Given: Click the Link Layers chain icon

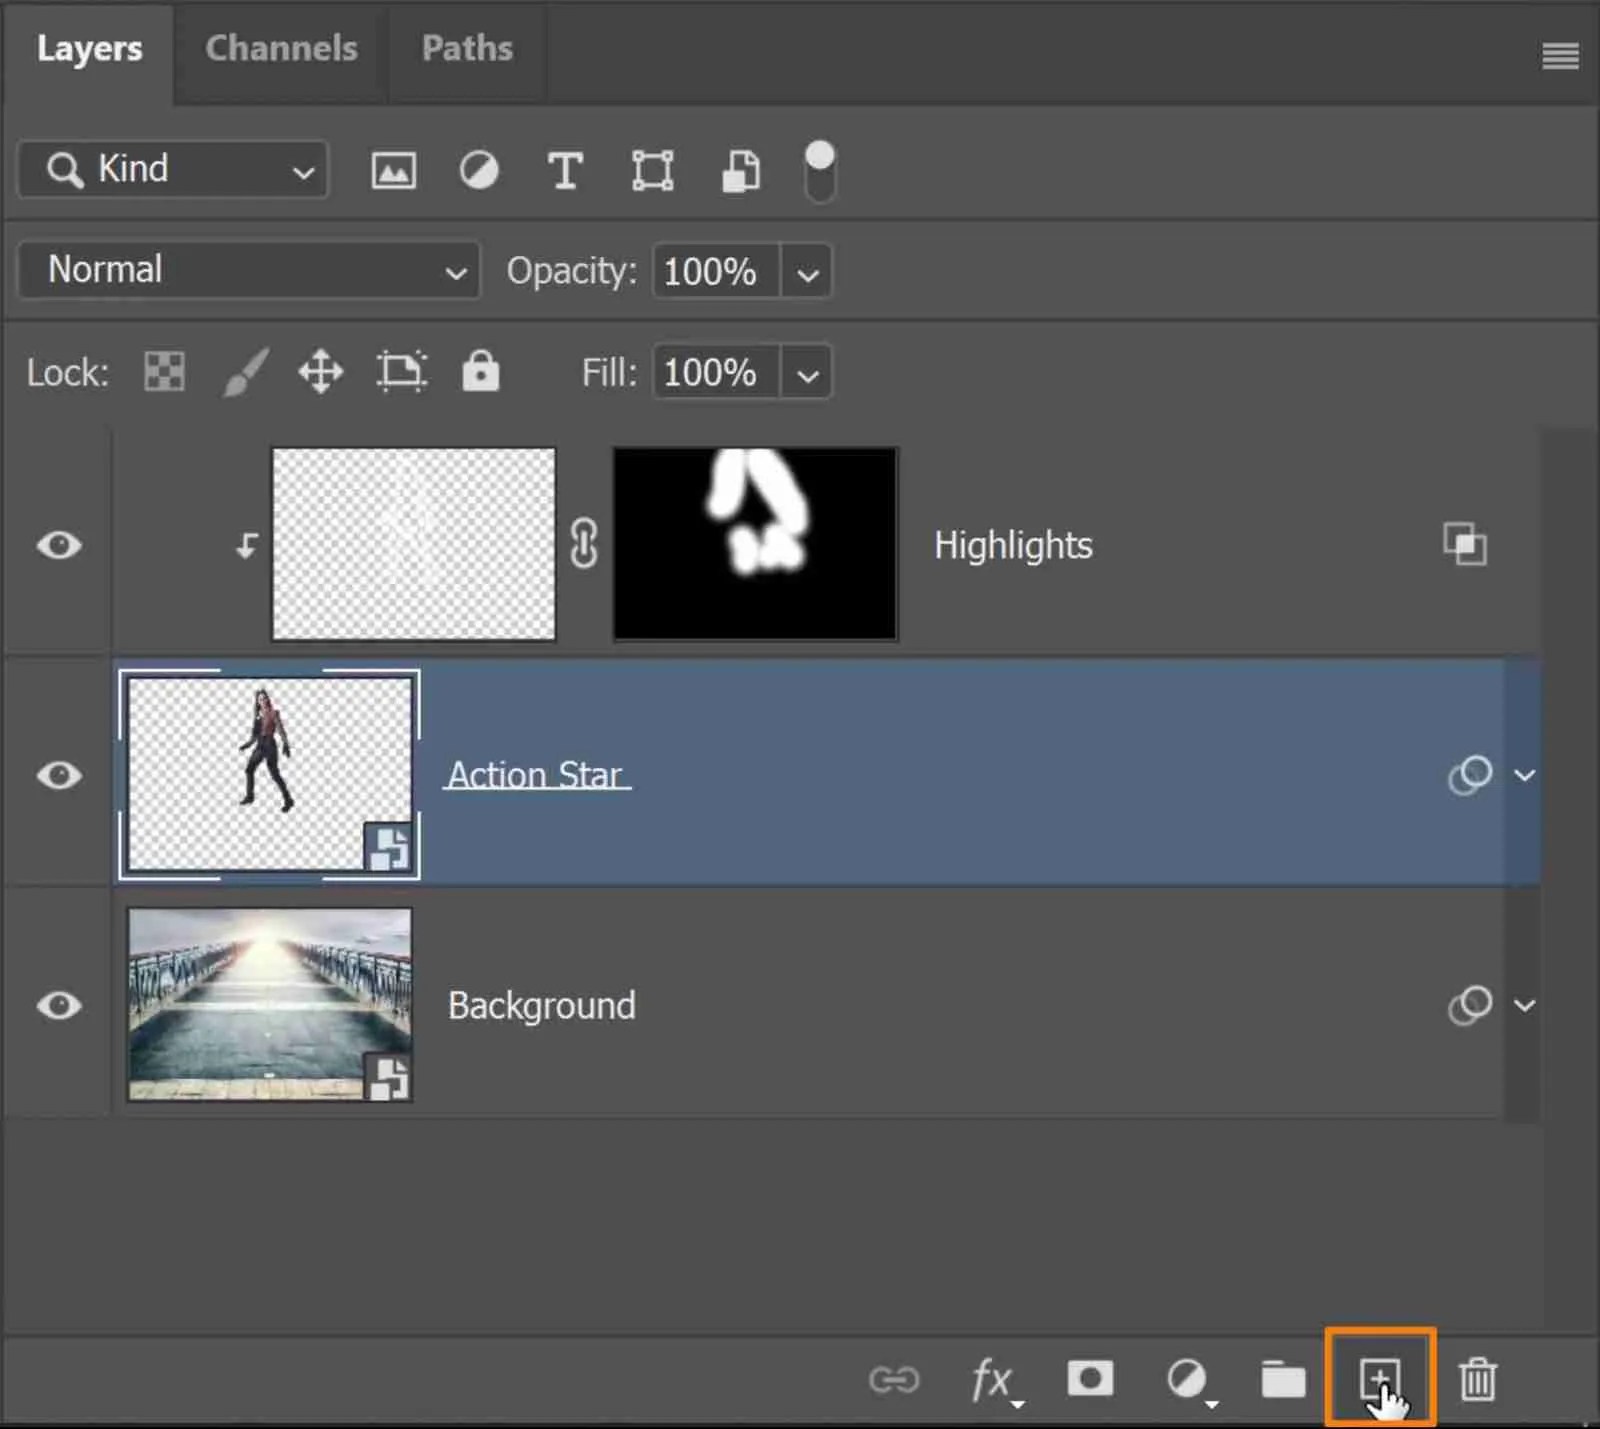Looking at the screenshot, I should point(895,1378).
